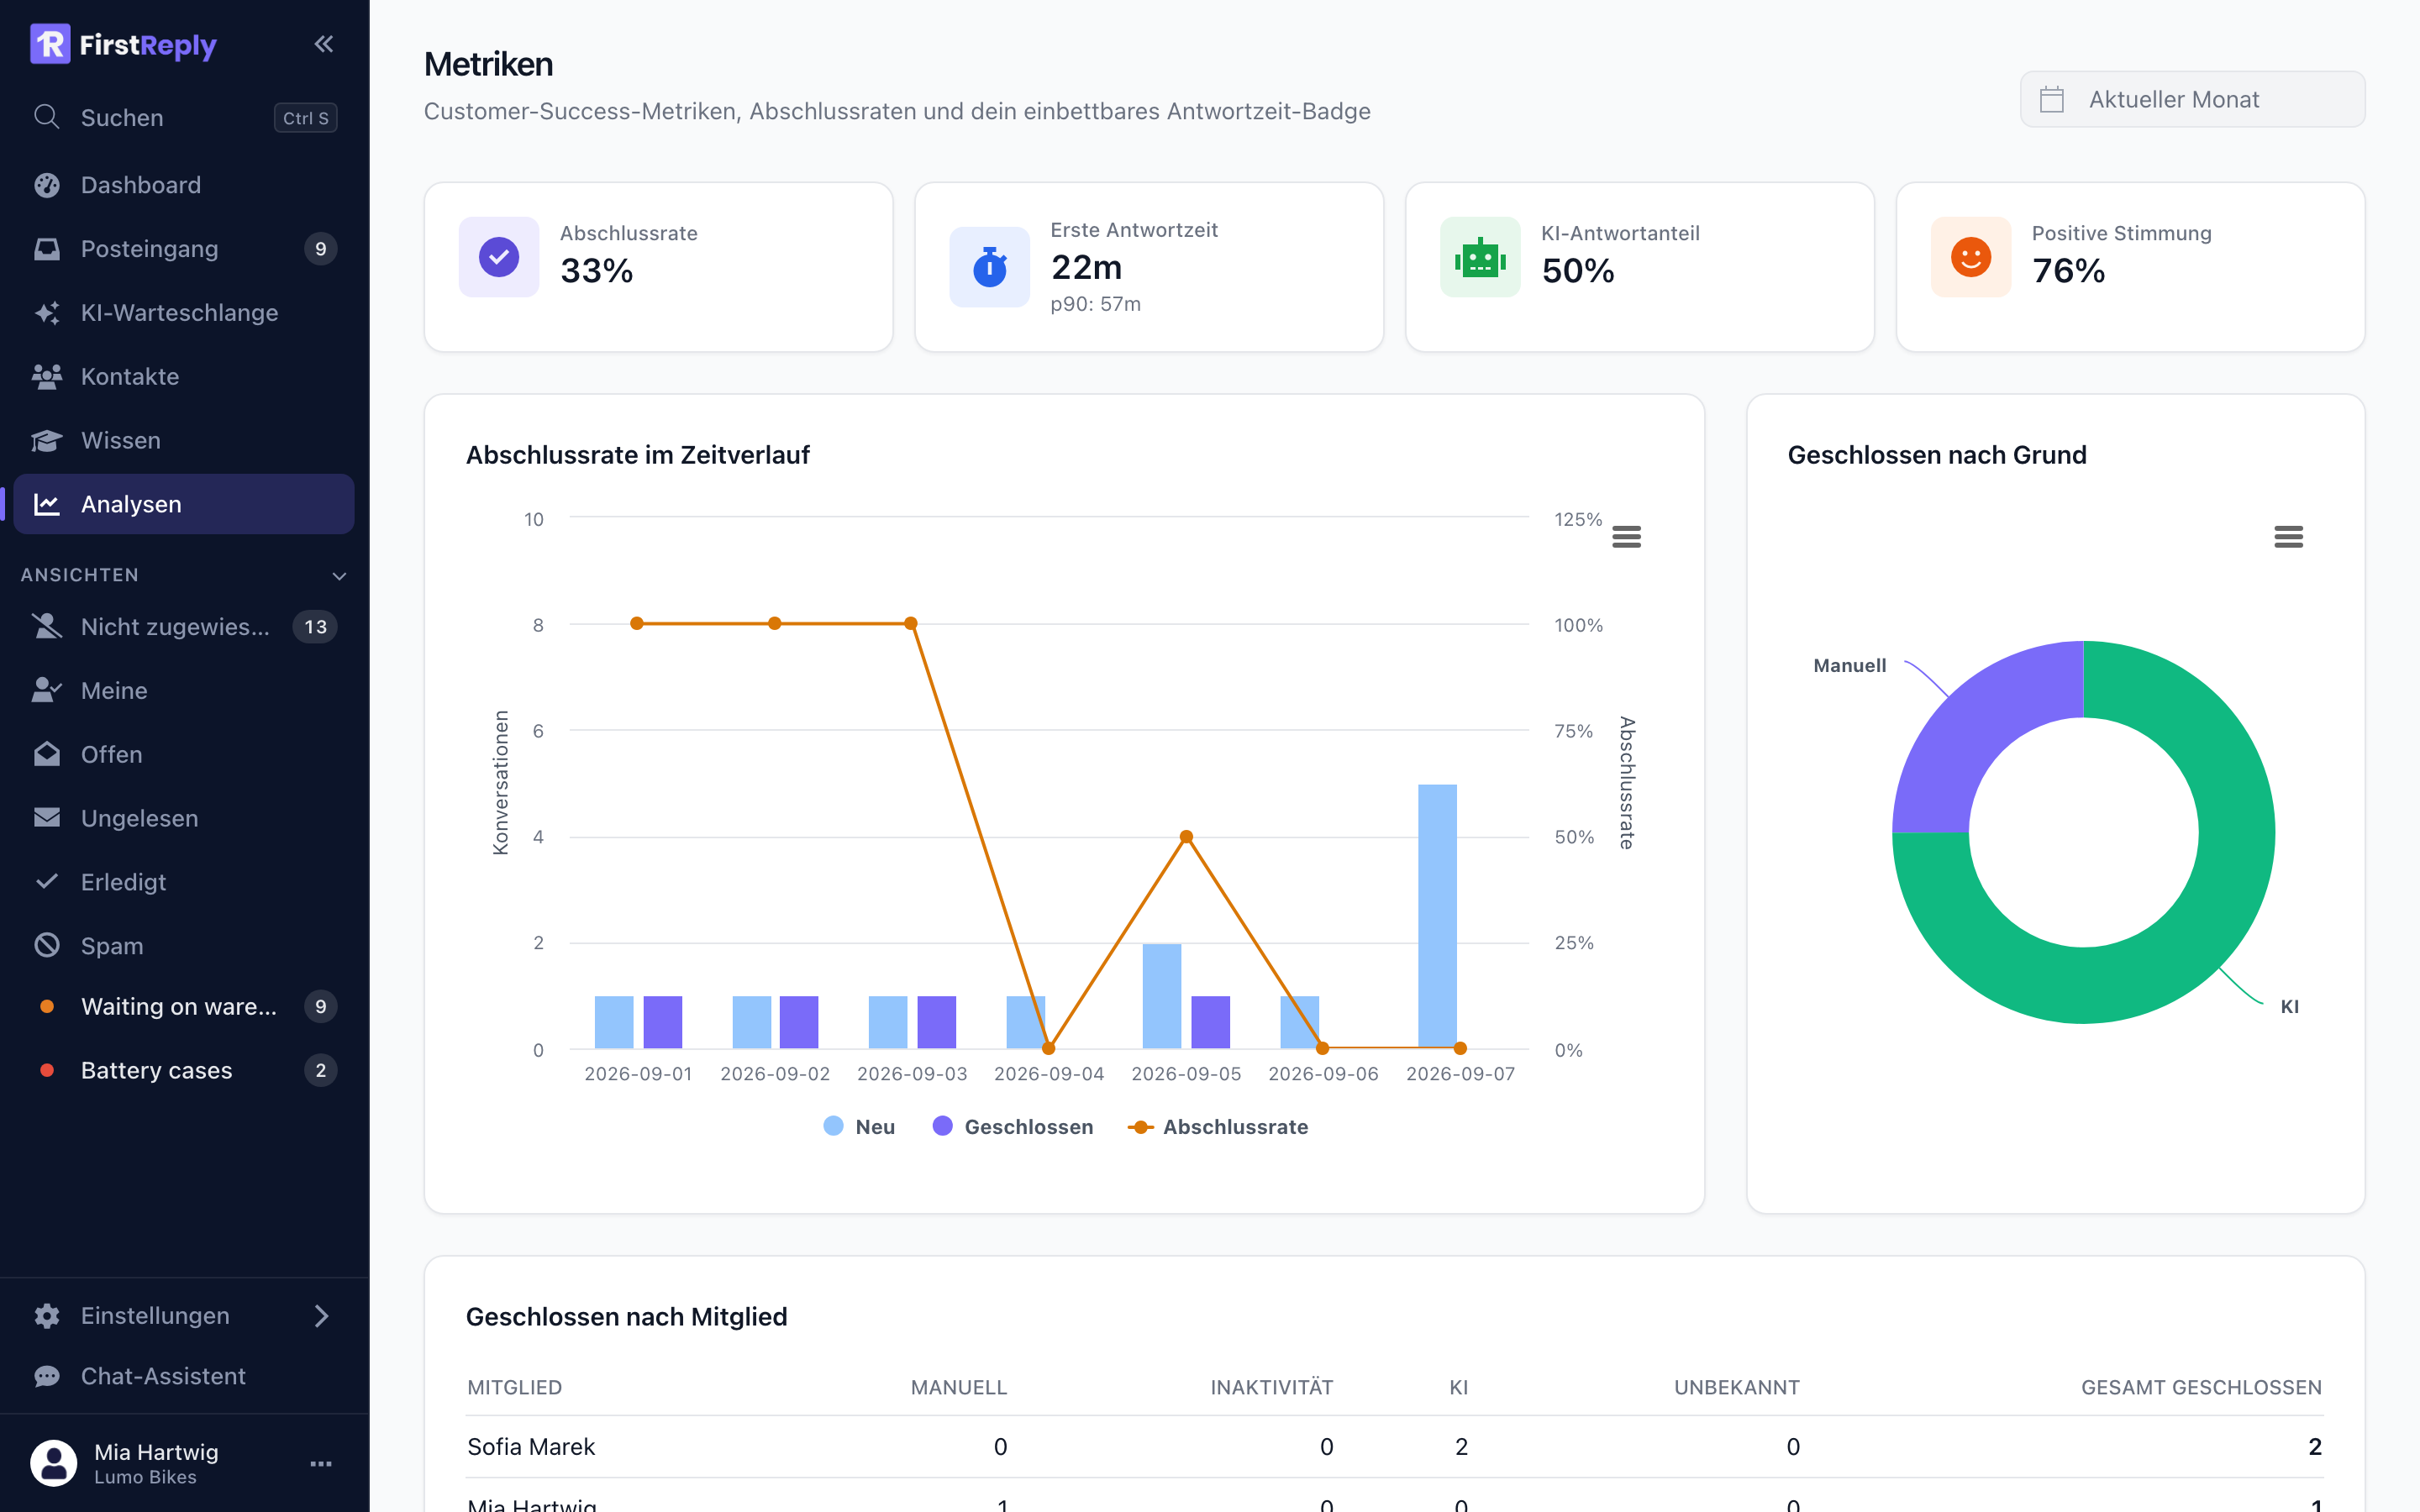Click the MITGLIED column header
The height and width of the screenshot is (1512, 2420).
click(x=515, y=1388)
